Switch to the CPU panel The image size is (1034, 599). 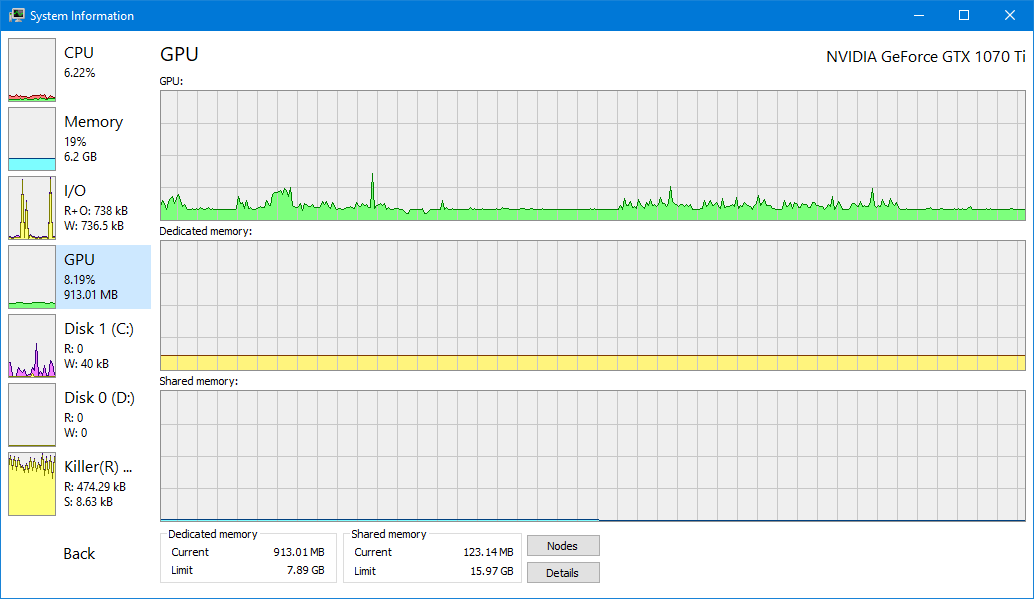pos(79,52)
